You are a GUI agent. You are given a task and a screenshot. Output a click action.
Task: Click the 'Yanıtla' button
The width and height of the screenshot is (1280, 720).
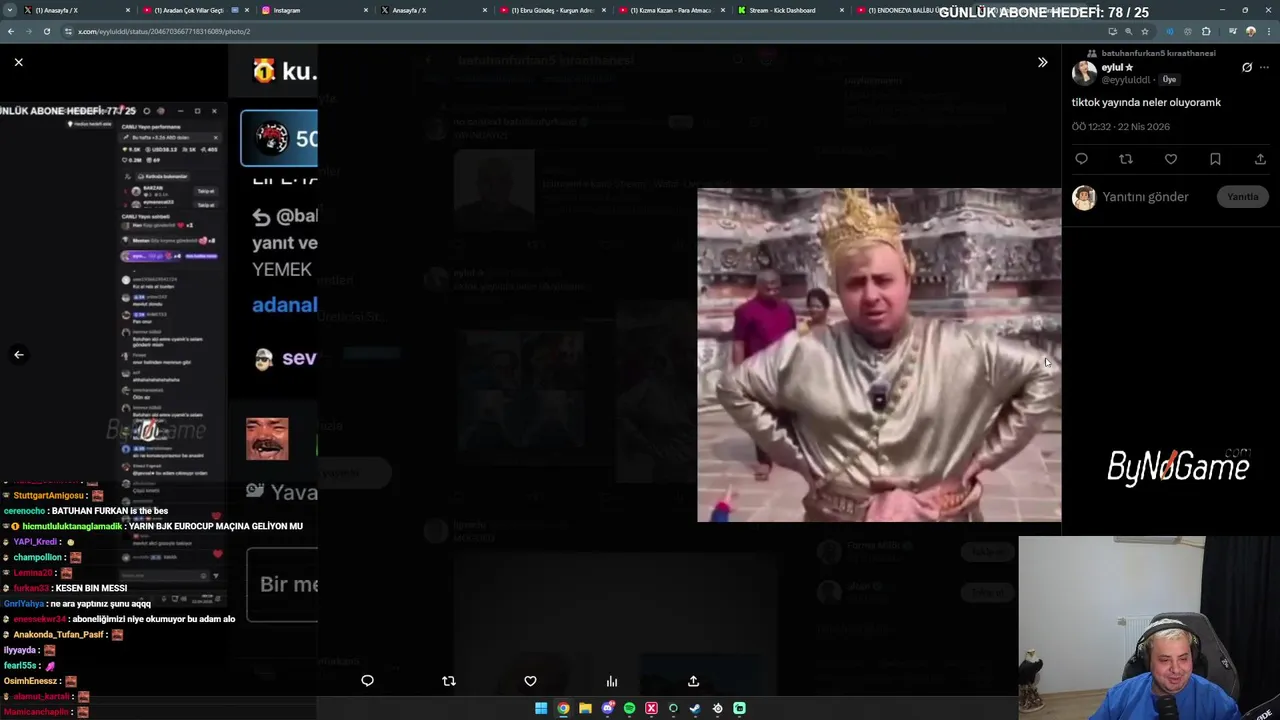(1243, 197)
